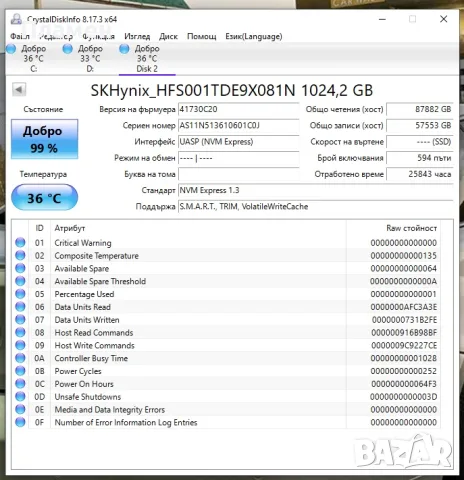
Task: Select the Data Units Read attribute name
Action: point(82,307)
